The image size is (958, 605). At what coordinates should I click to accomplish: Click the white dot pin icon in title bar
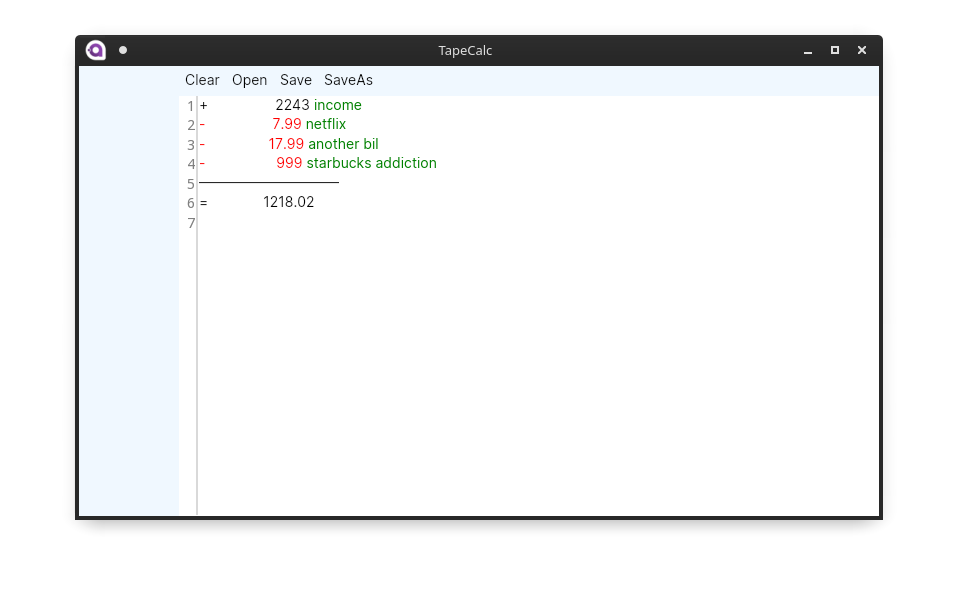123,50
